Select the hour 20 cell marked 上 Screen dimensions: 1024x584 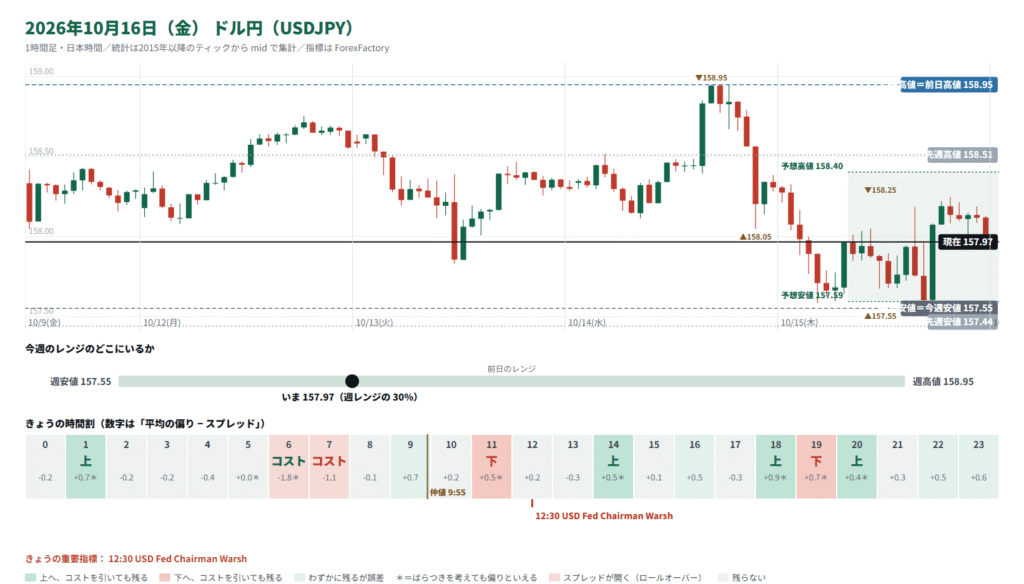click(x=857, y=466)
